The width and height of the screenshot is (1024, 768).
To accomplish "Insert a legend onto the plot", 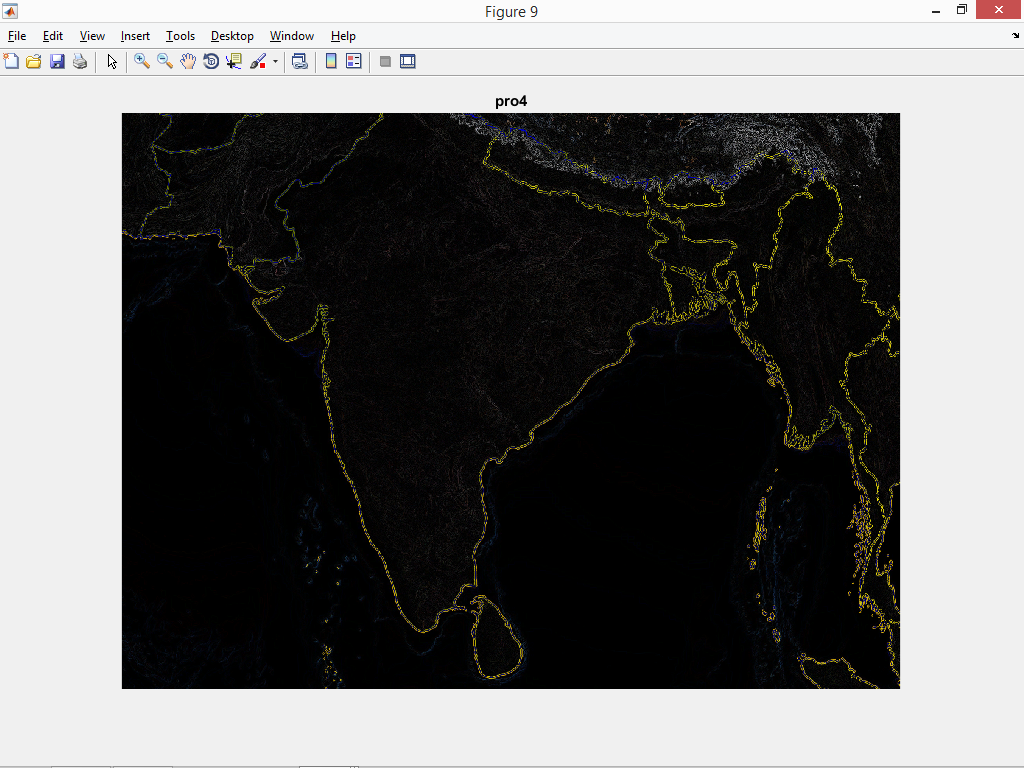I will click(x=353, y=61).
